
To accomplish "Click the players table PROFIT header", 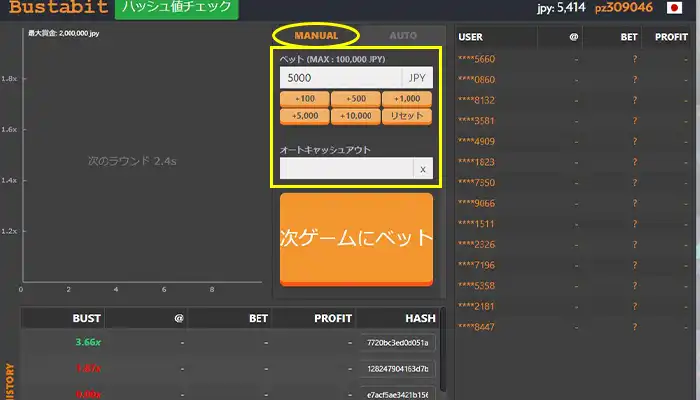I will click(671, 37).
